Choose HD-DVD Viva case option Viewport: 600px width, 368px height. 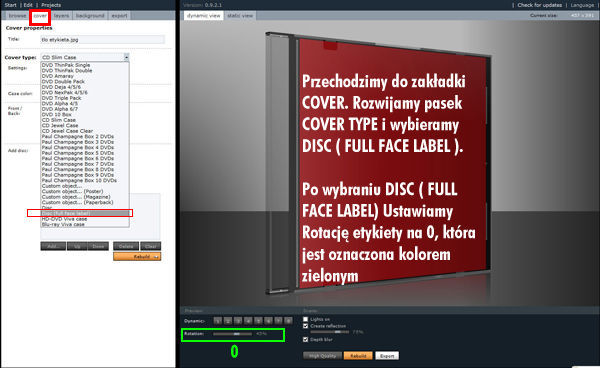64,219
